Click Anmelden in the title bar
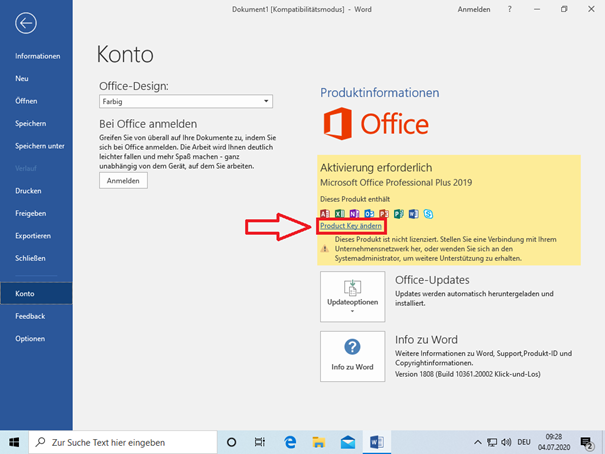This screenshot has width=605, height=454. (474, 9)
